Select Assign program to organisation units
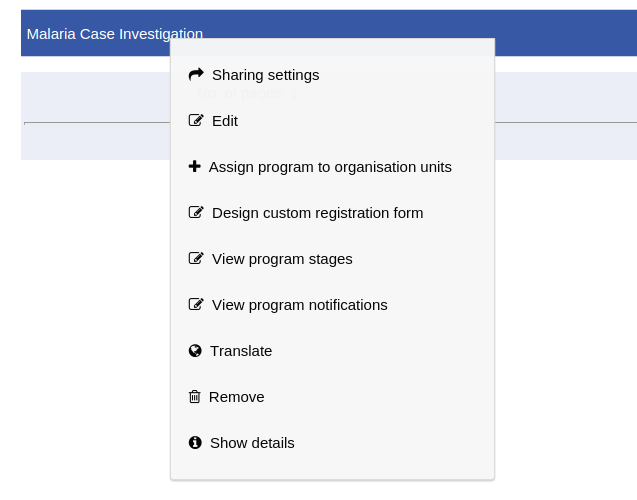 [330, 167]
